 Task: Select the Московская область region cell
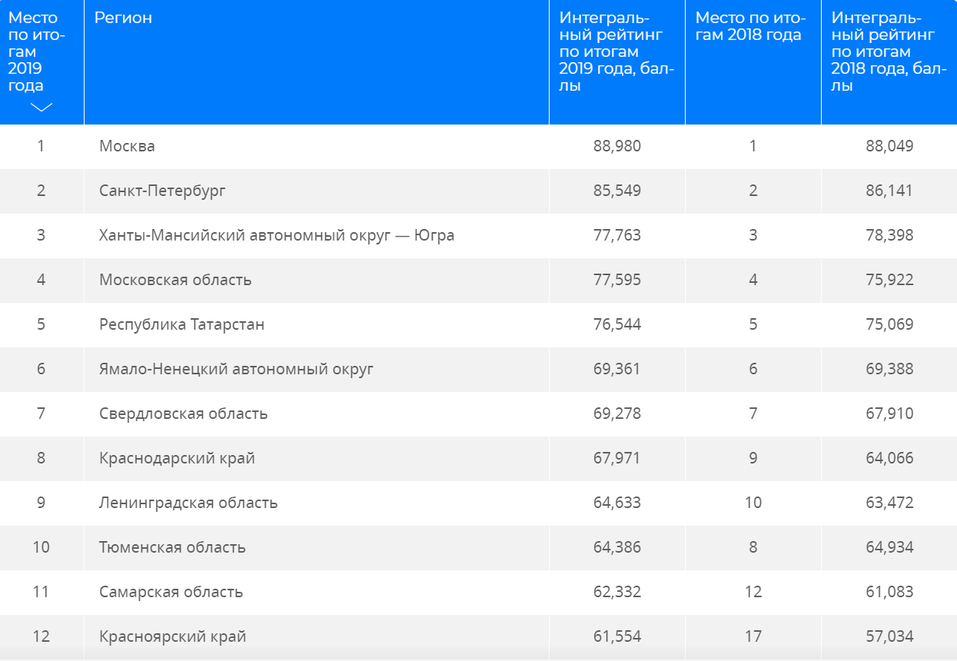(x=175, y=280)
